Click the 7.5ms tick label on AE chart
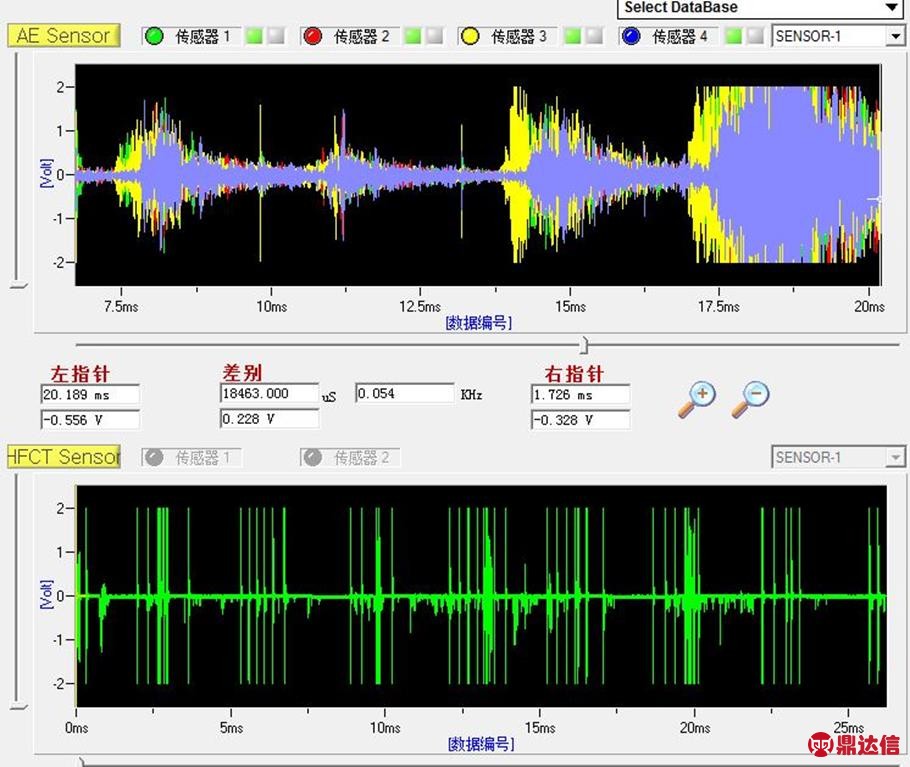910x767 pixels. coord(121,306)
